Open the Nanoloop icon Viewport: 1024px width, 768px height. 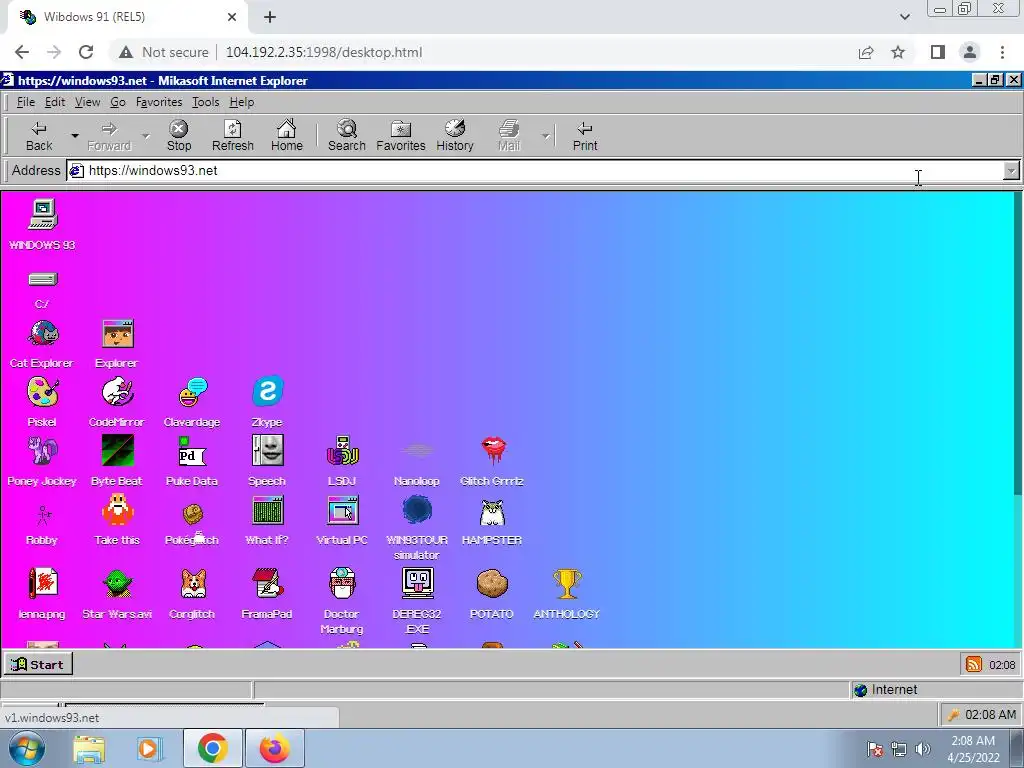tap(417, 450)
